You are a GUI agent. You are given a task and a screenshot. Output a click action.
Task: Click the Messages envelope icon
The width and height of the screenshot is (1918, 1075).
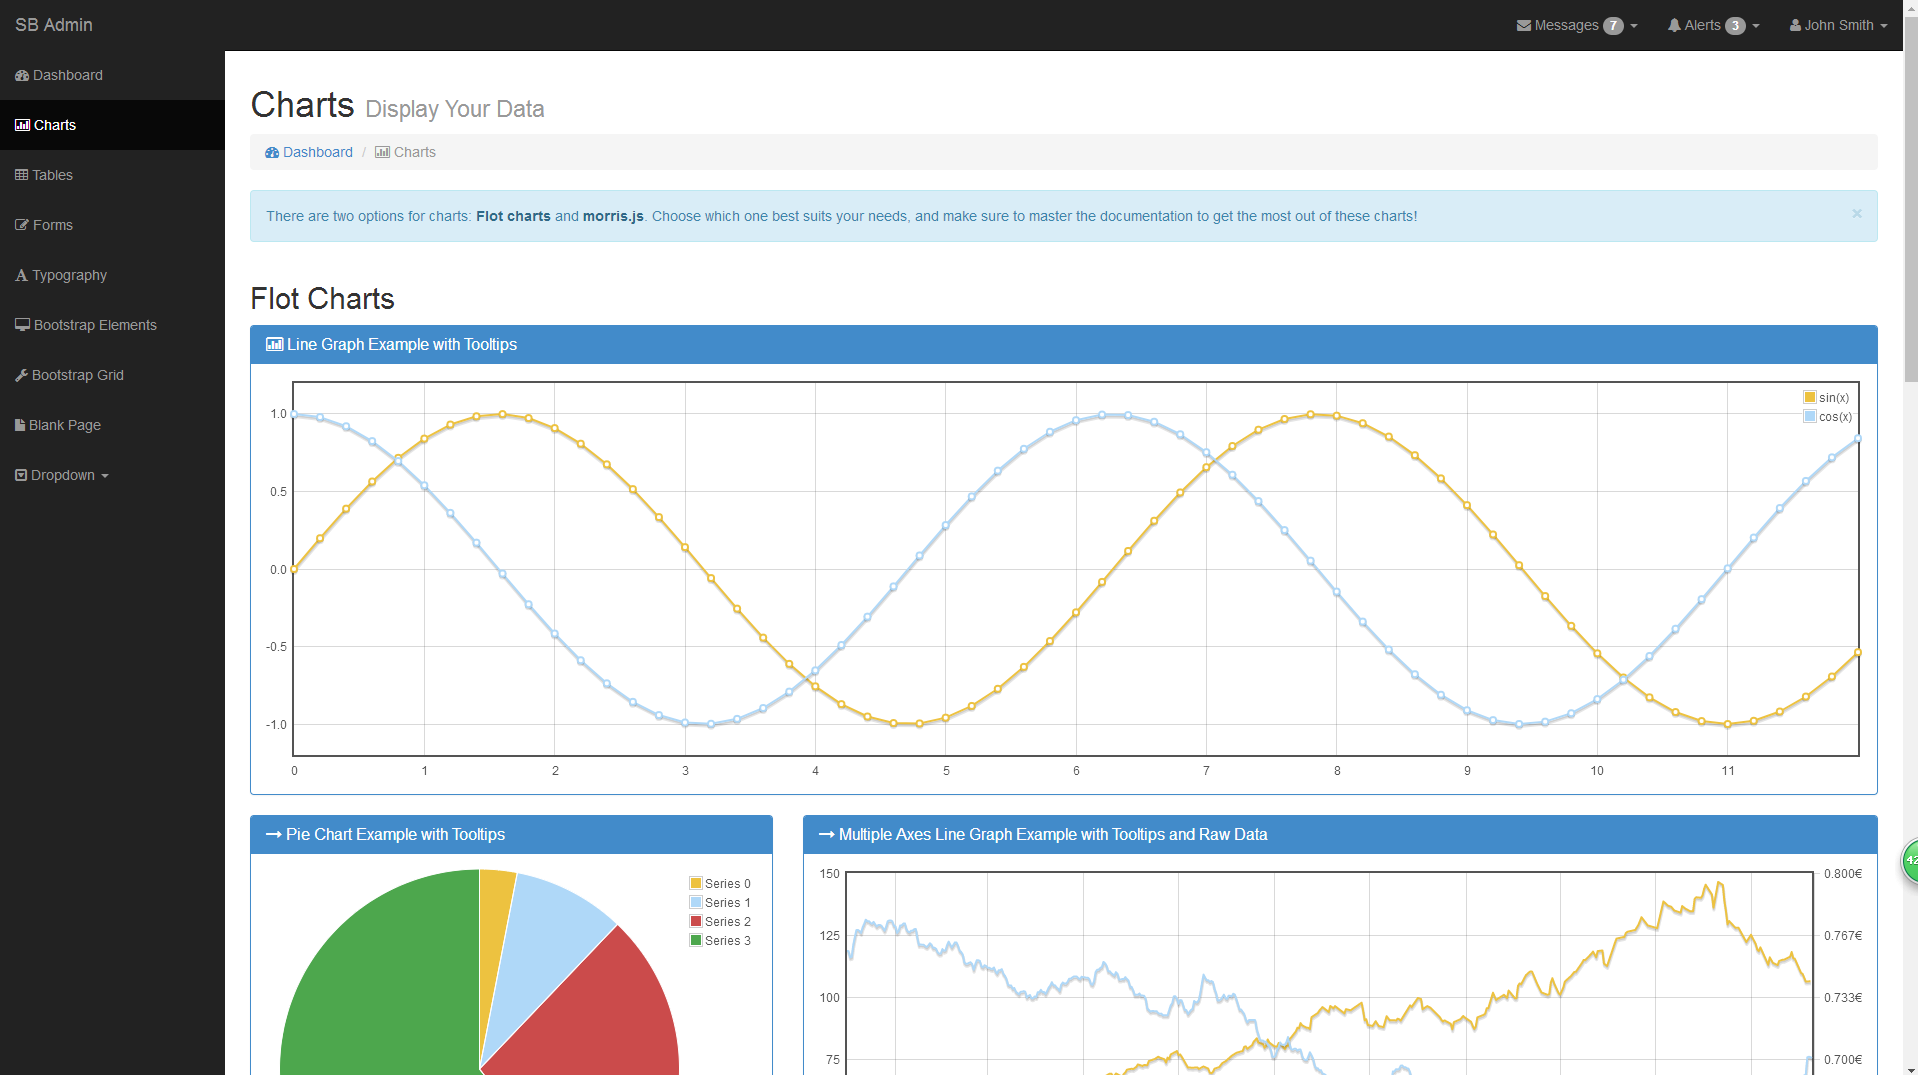click(1523, 25)
